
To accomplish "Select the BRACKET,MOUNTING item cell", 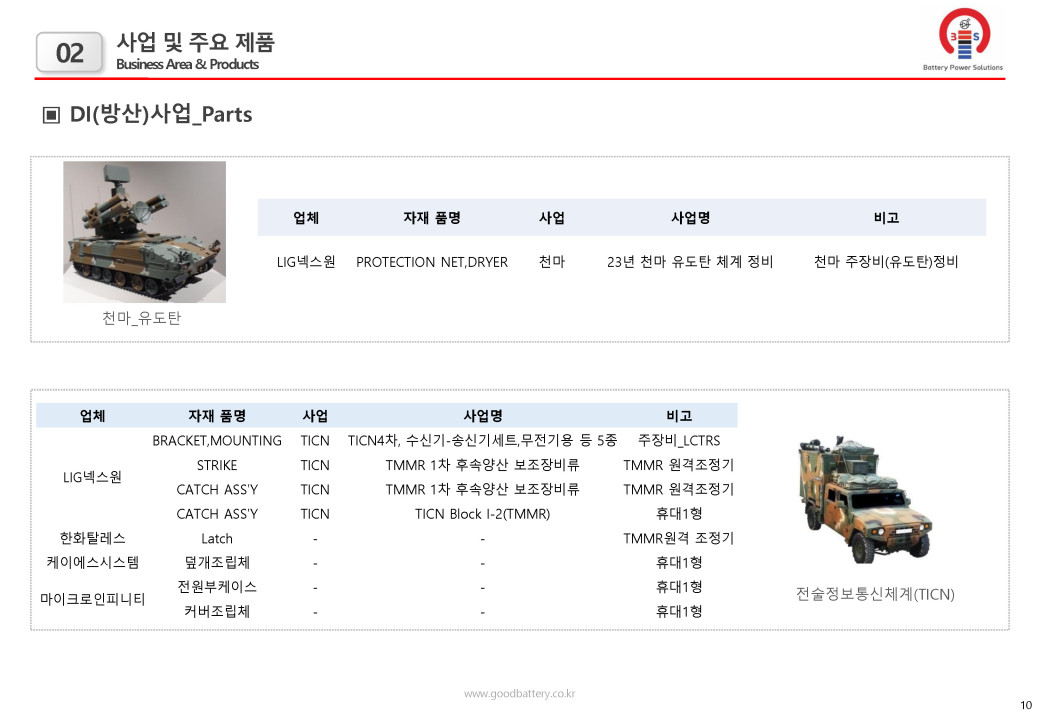I will tap(217, 440).
